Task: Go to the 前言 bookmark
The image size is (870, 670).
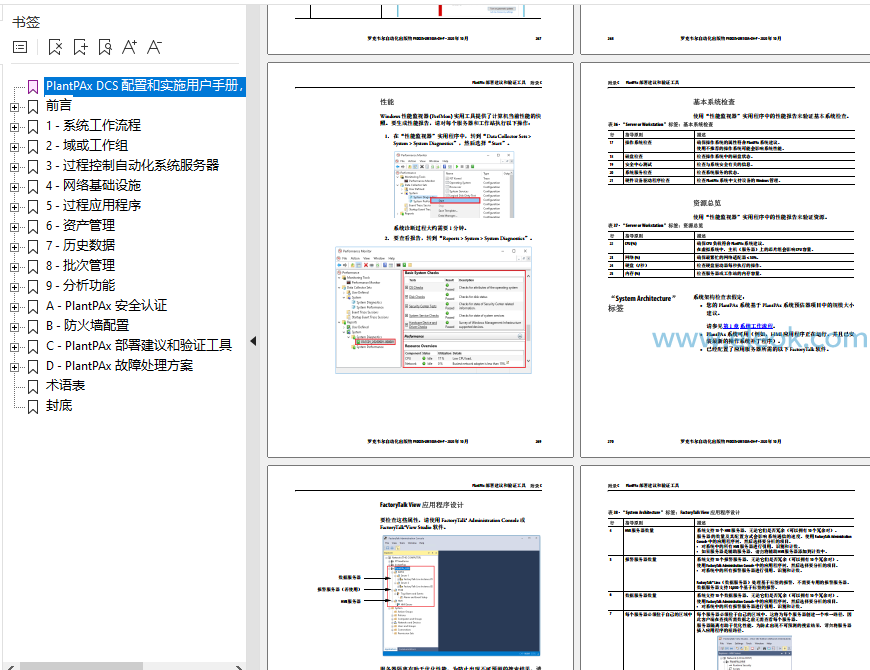Action: coord(58,105)
